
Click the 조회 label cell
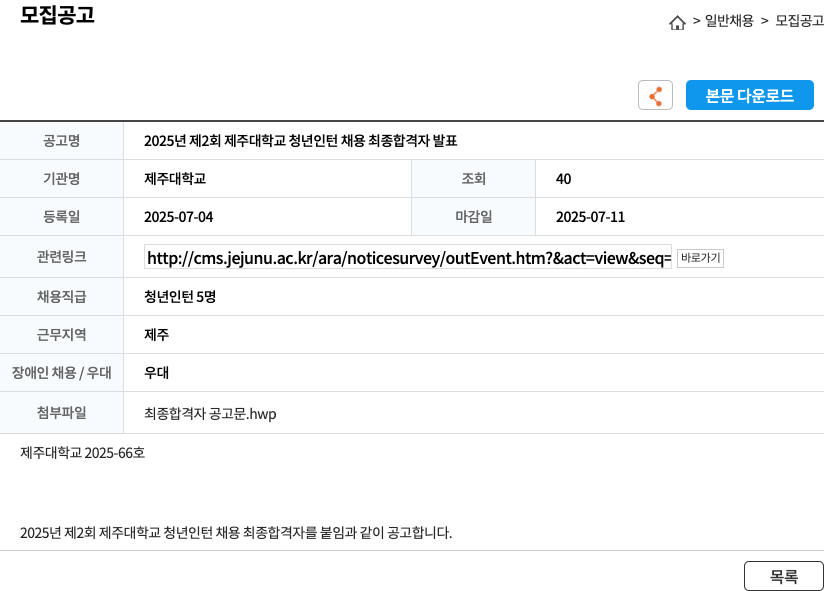(x=473, y=179)
